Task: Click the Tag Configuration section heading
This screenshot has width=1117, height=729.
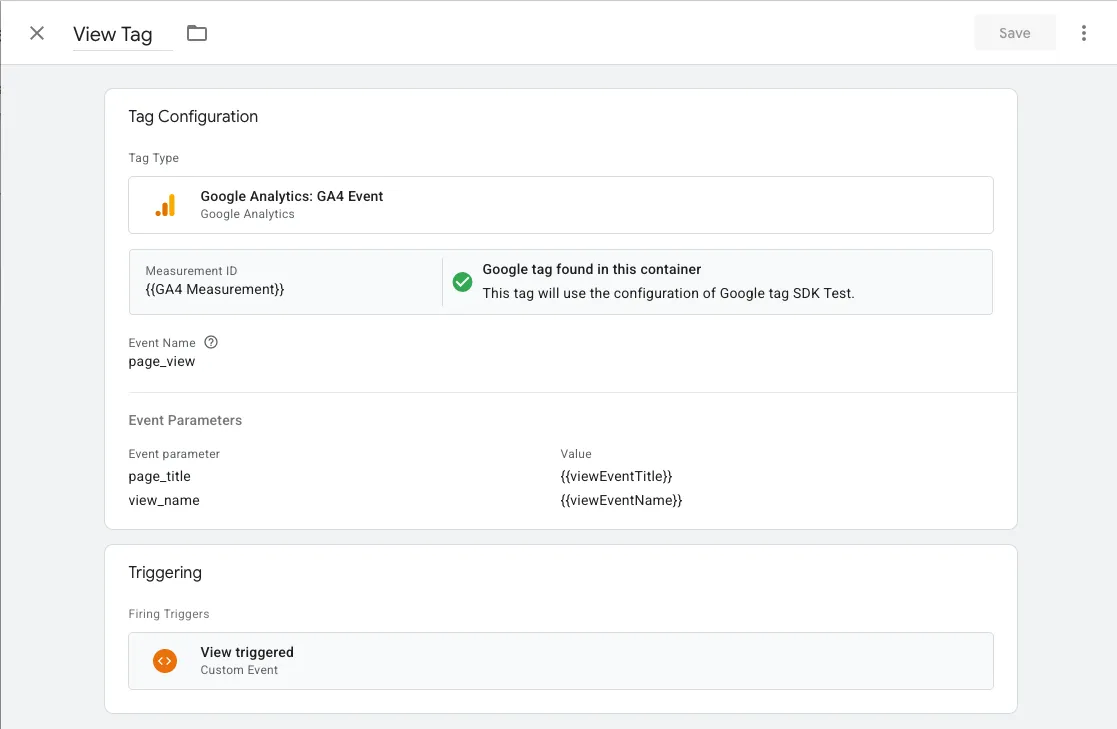Action: point(193,116)
